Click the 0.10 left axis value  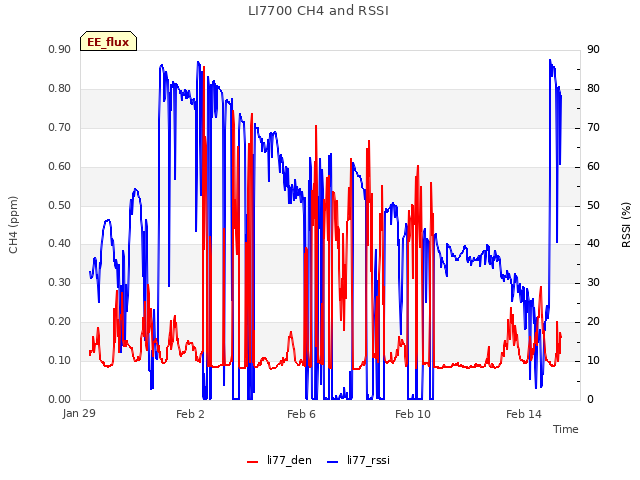60,360
